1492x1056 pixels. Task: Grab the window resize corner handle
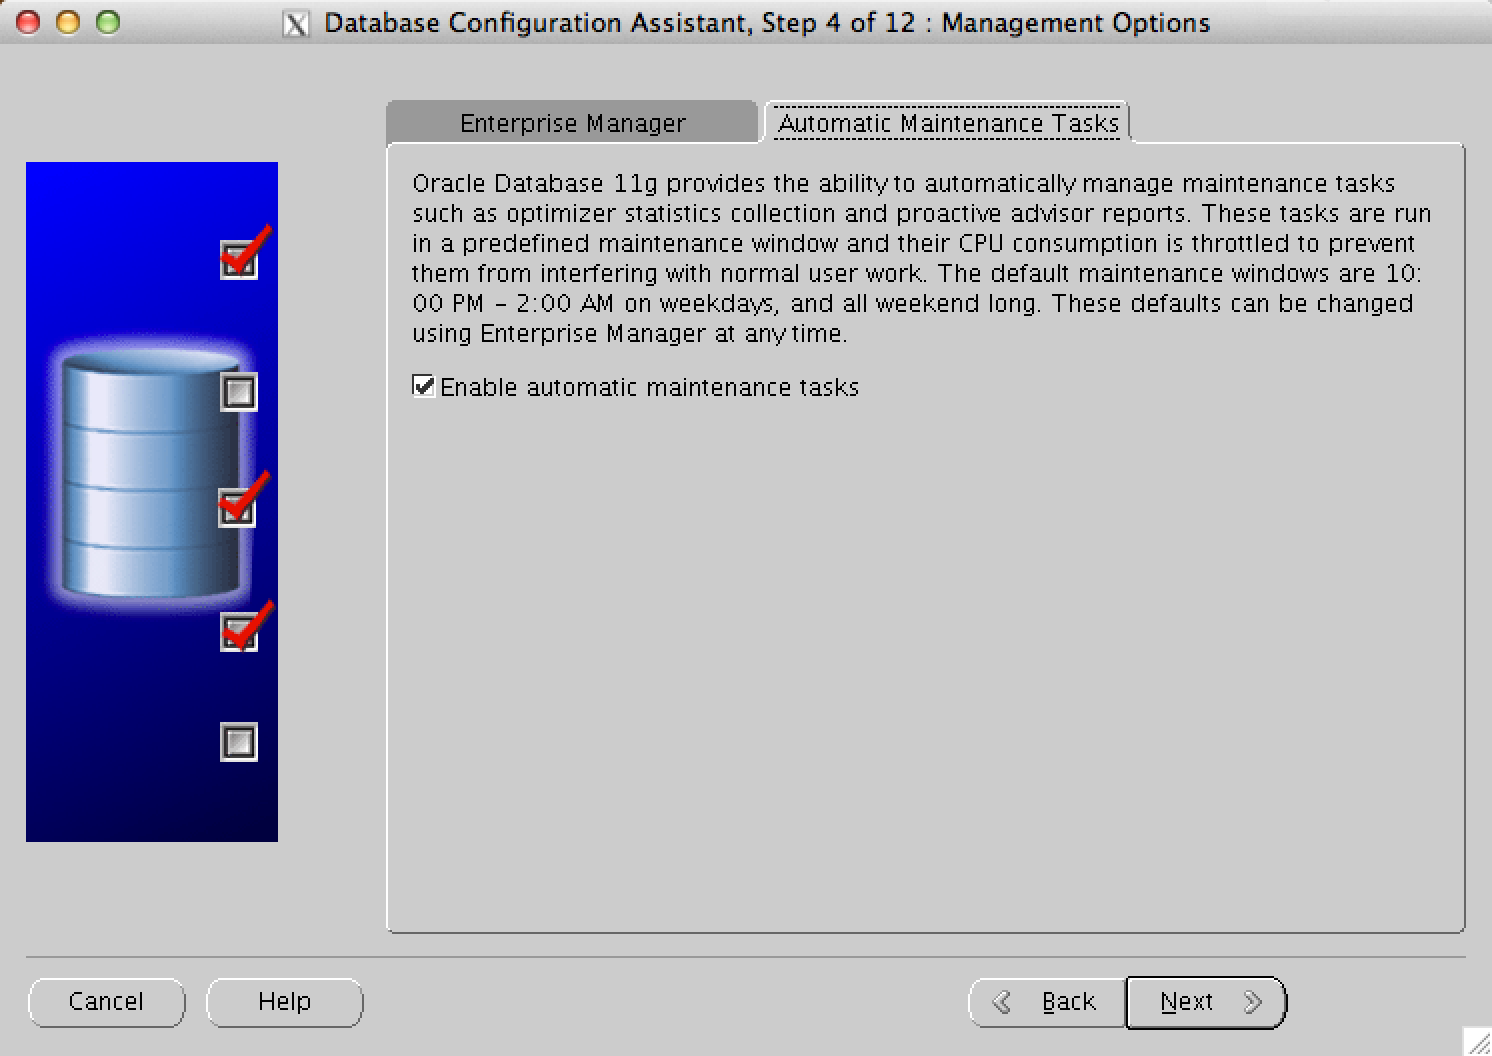click(x=1477, y=1041)
